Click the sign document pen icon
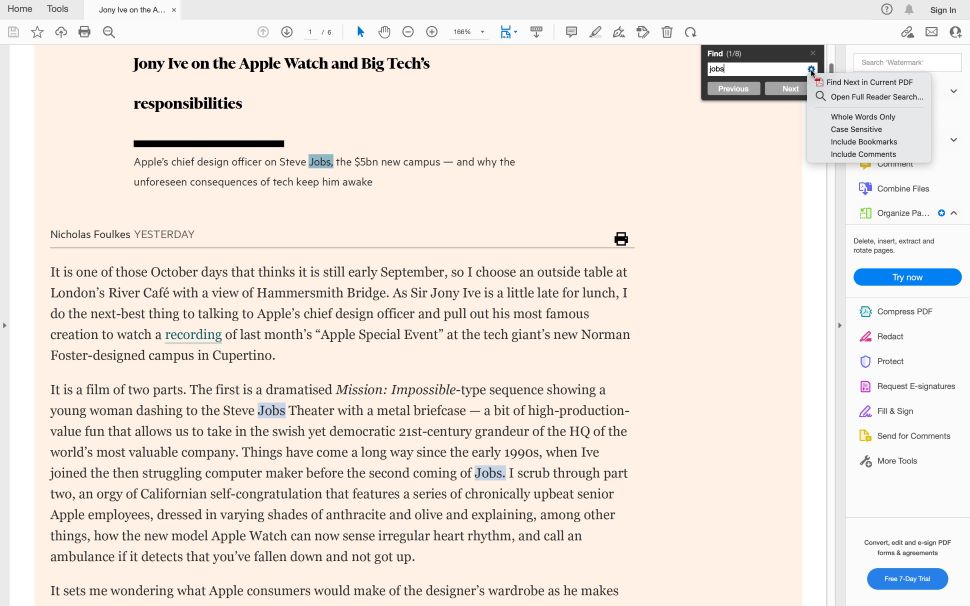The width and height of the screenshot is (970, 606). (x=619, y=32)
